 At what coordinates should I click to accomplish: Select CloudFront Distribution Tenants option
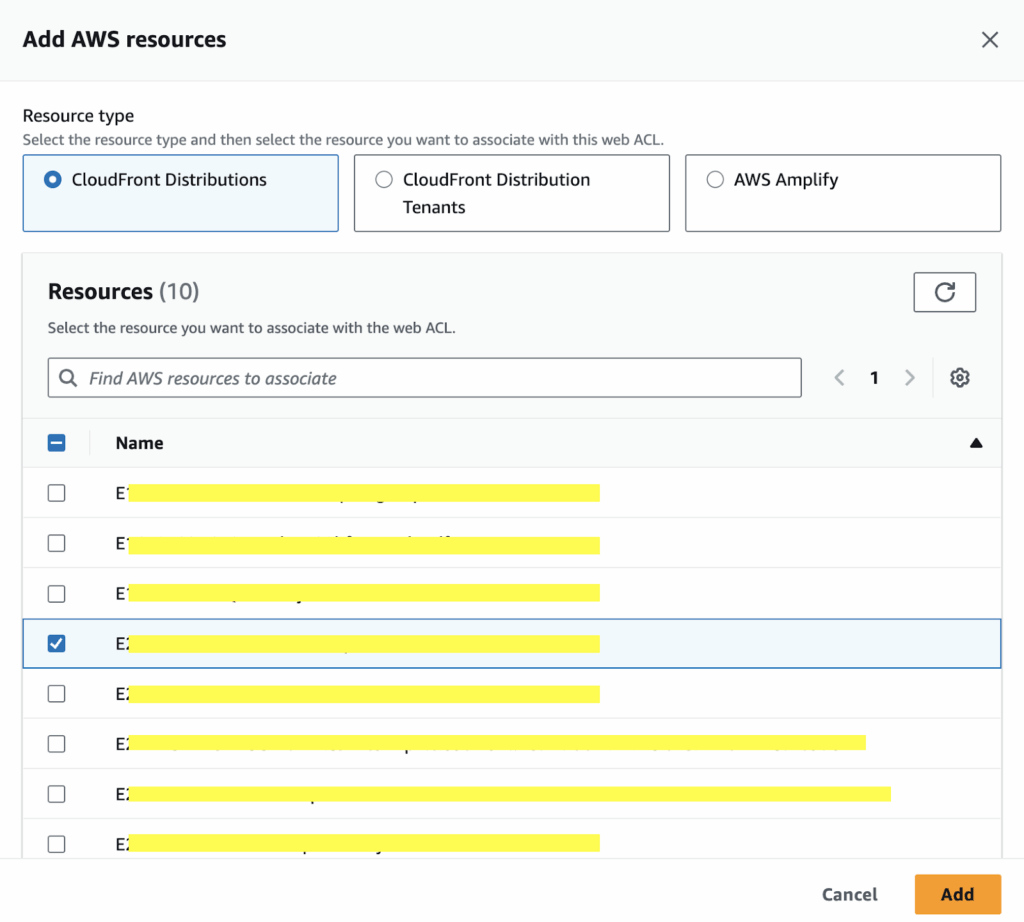pyautogui.click(x=511, y=193)
